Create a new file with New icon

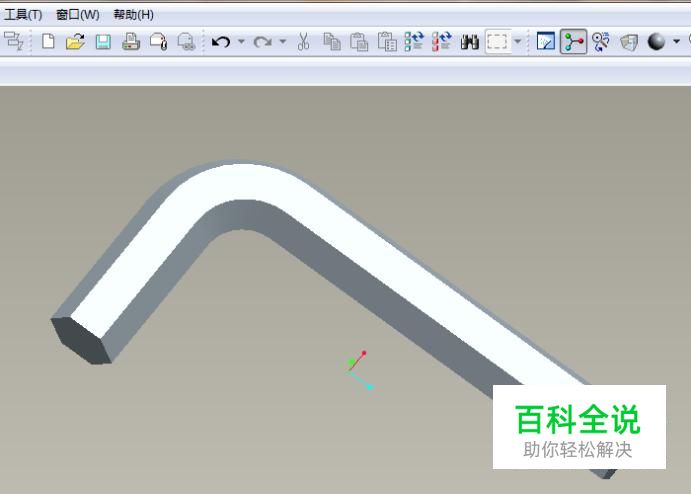coord(48,41)
